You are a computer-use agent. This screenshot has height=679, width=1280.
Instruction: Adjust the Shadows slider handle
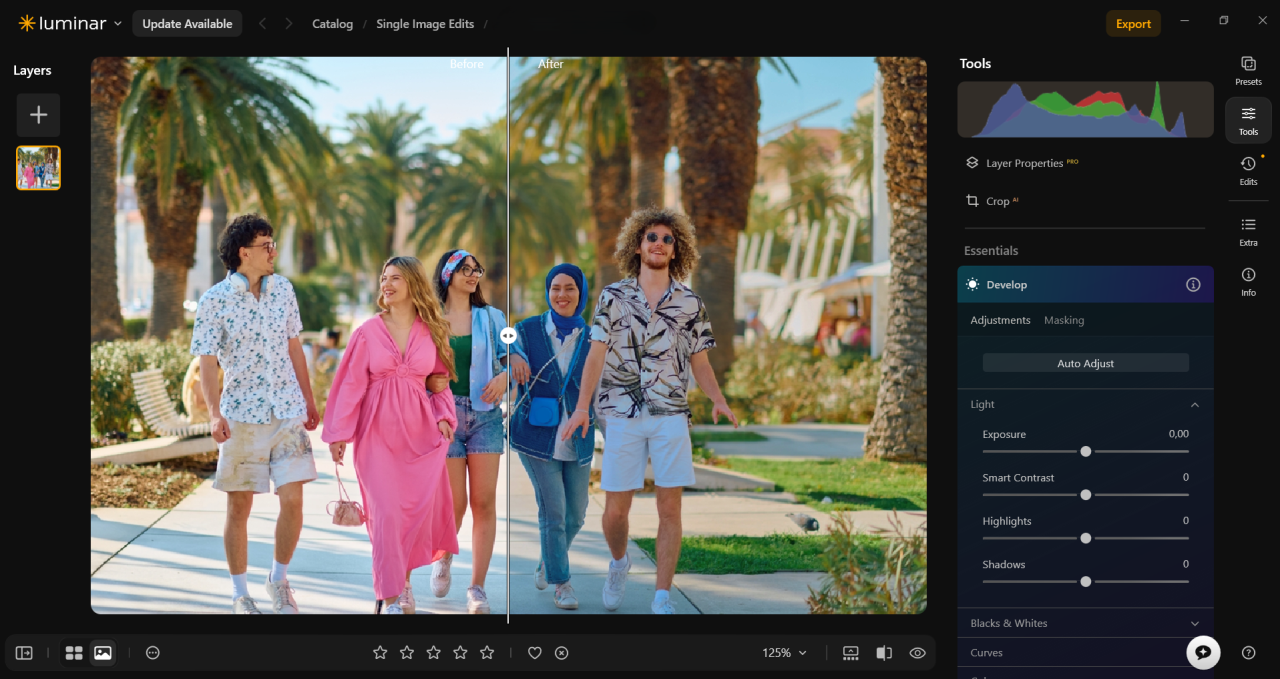coord(1086,581)
